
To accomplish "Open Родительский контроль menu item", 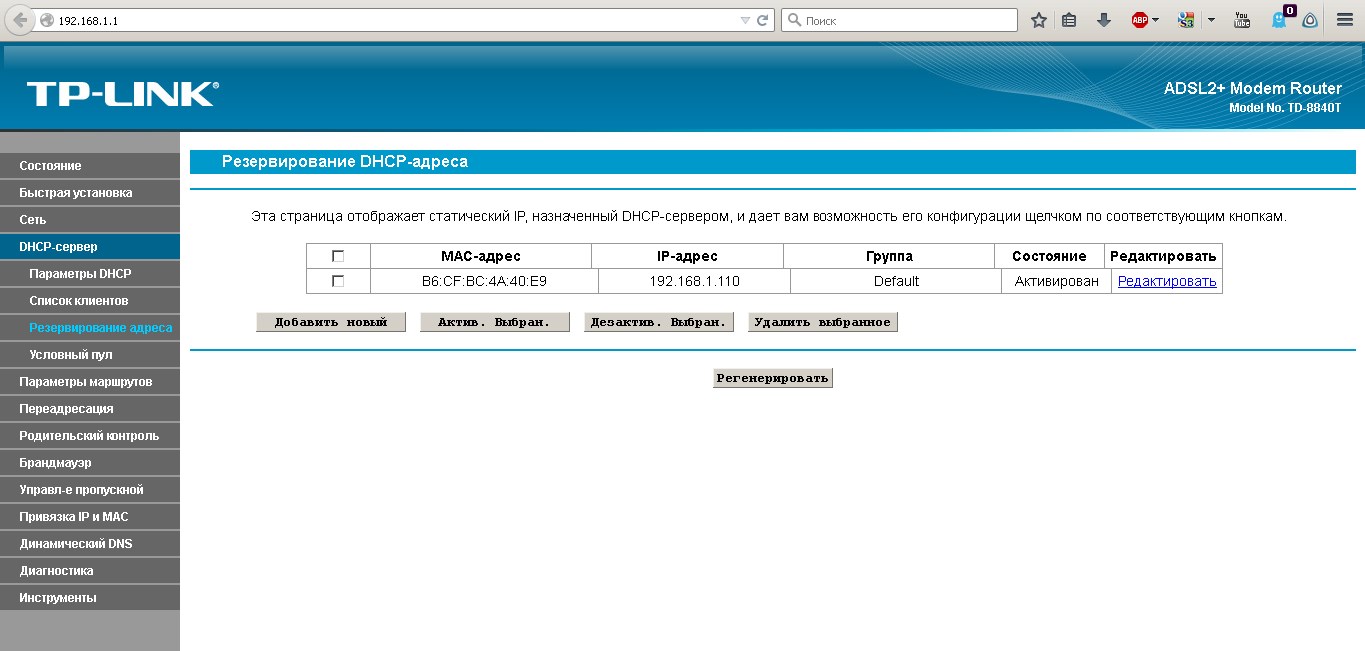I will (90, 435).
